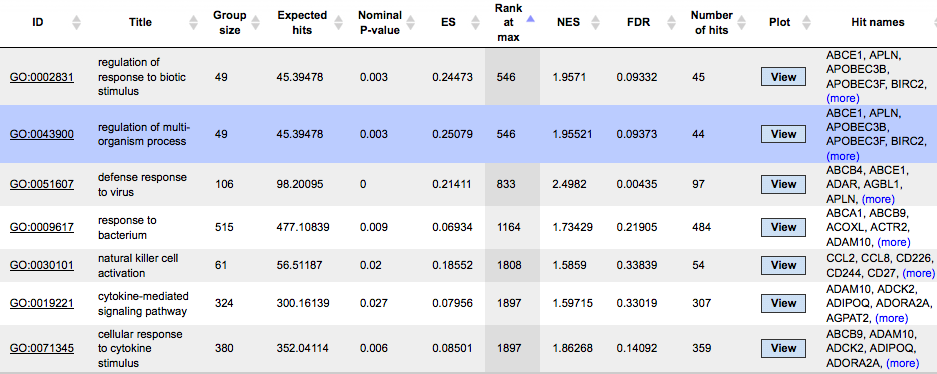Image resolution: width=937 pixels, height=374 pixels.
Task: View plot for regulation of multi-organism process
Action: point(783,134)
